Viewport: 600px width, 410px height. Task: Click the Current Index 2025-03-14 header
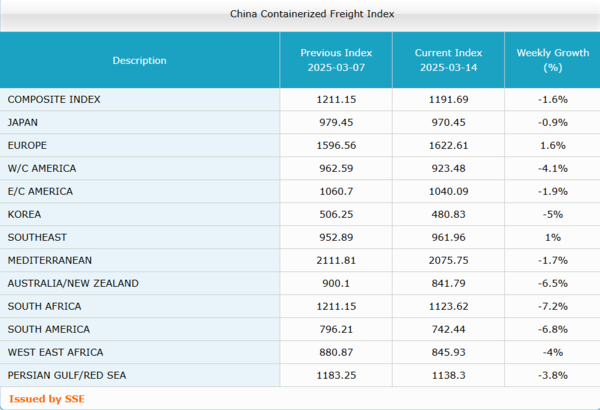[x=449, y=60]
